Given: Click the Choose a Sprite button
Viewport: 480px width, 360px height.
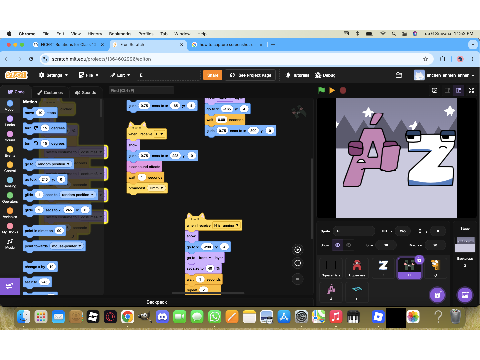Looking at the screenshot, I should click(x=437, y=295).
